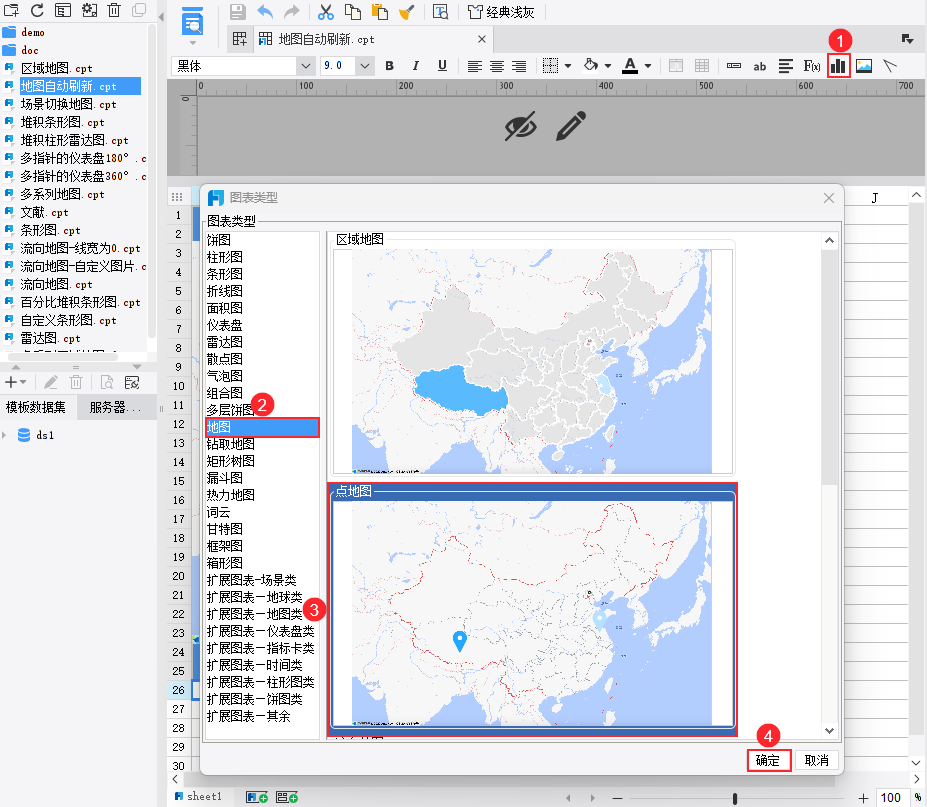Click the paint bucket fill color icon
Image resolution: width=927 pixels, height=807 pixels.
click(590, 66)
